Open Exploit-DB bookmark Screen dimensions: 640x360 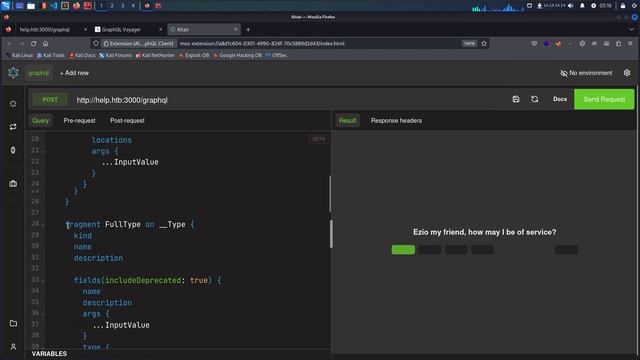tap(194, 55)
